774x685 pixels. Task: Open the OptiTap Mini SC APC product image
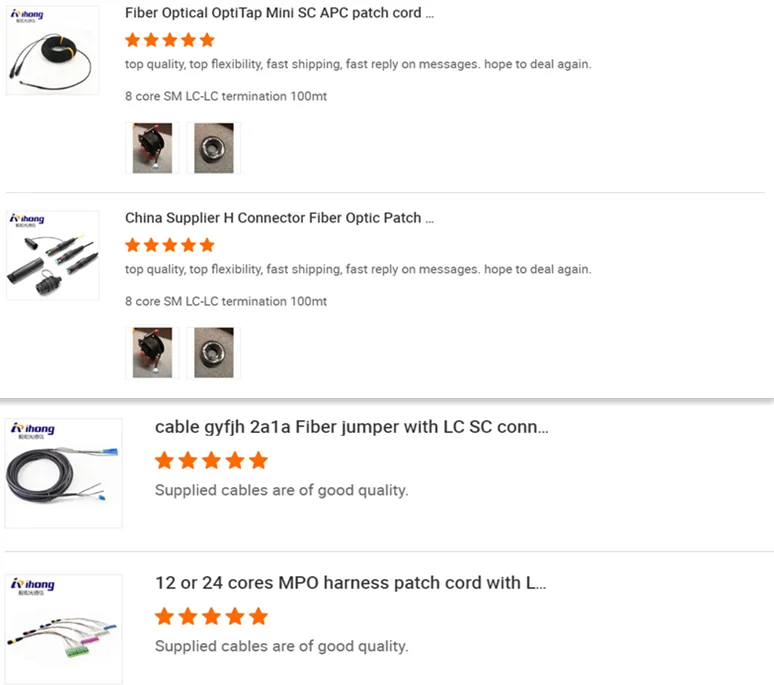point(53,51)
